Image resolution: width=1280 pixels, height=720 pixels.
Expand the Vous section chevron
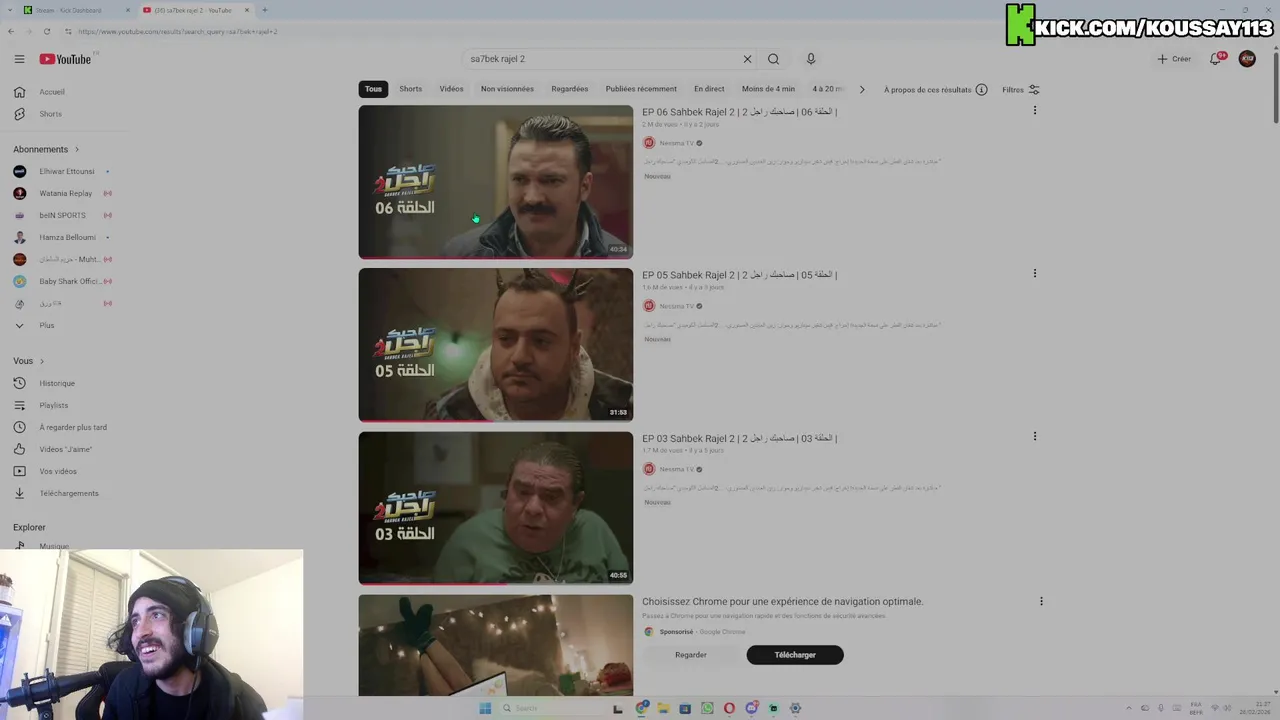(x=42, y=361)
